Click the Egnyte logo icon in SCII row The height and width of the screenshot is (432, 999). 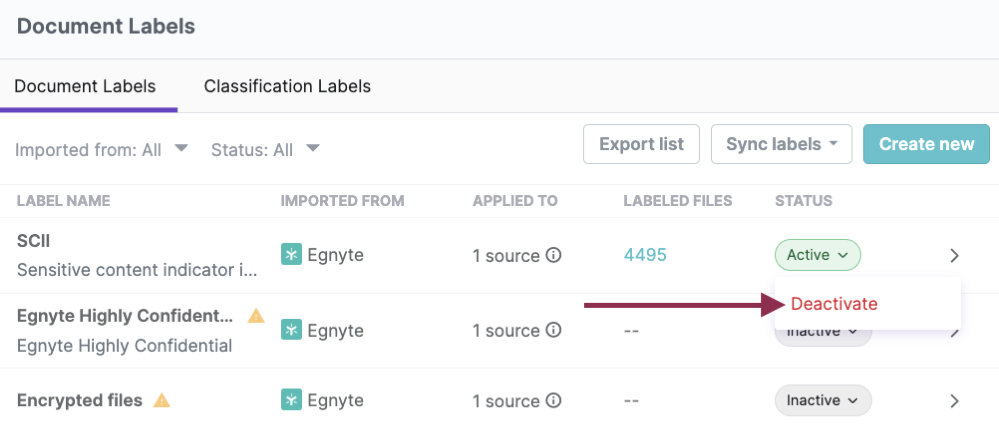[x=291, y=255]
